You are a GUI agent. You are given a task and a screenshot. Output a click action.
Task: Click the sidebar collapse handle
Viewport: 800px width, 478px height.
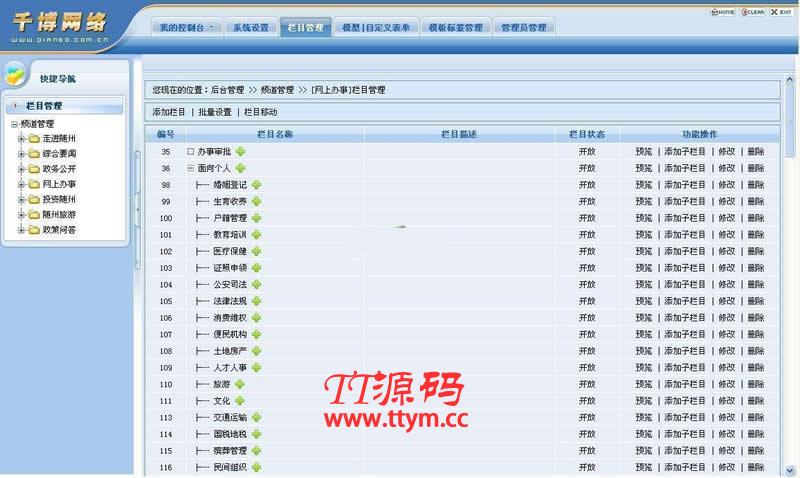click(137, 210)
